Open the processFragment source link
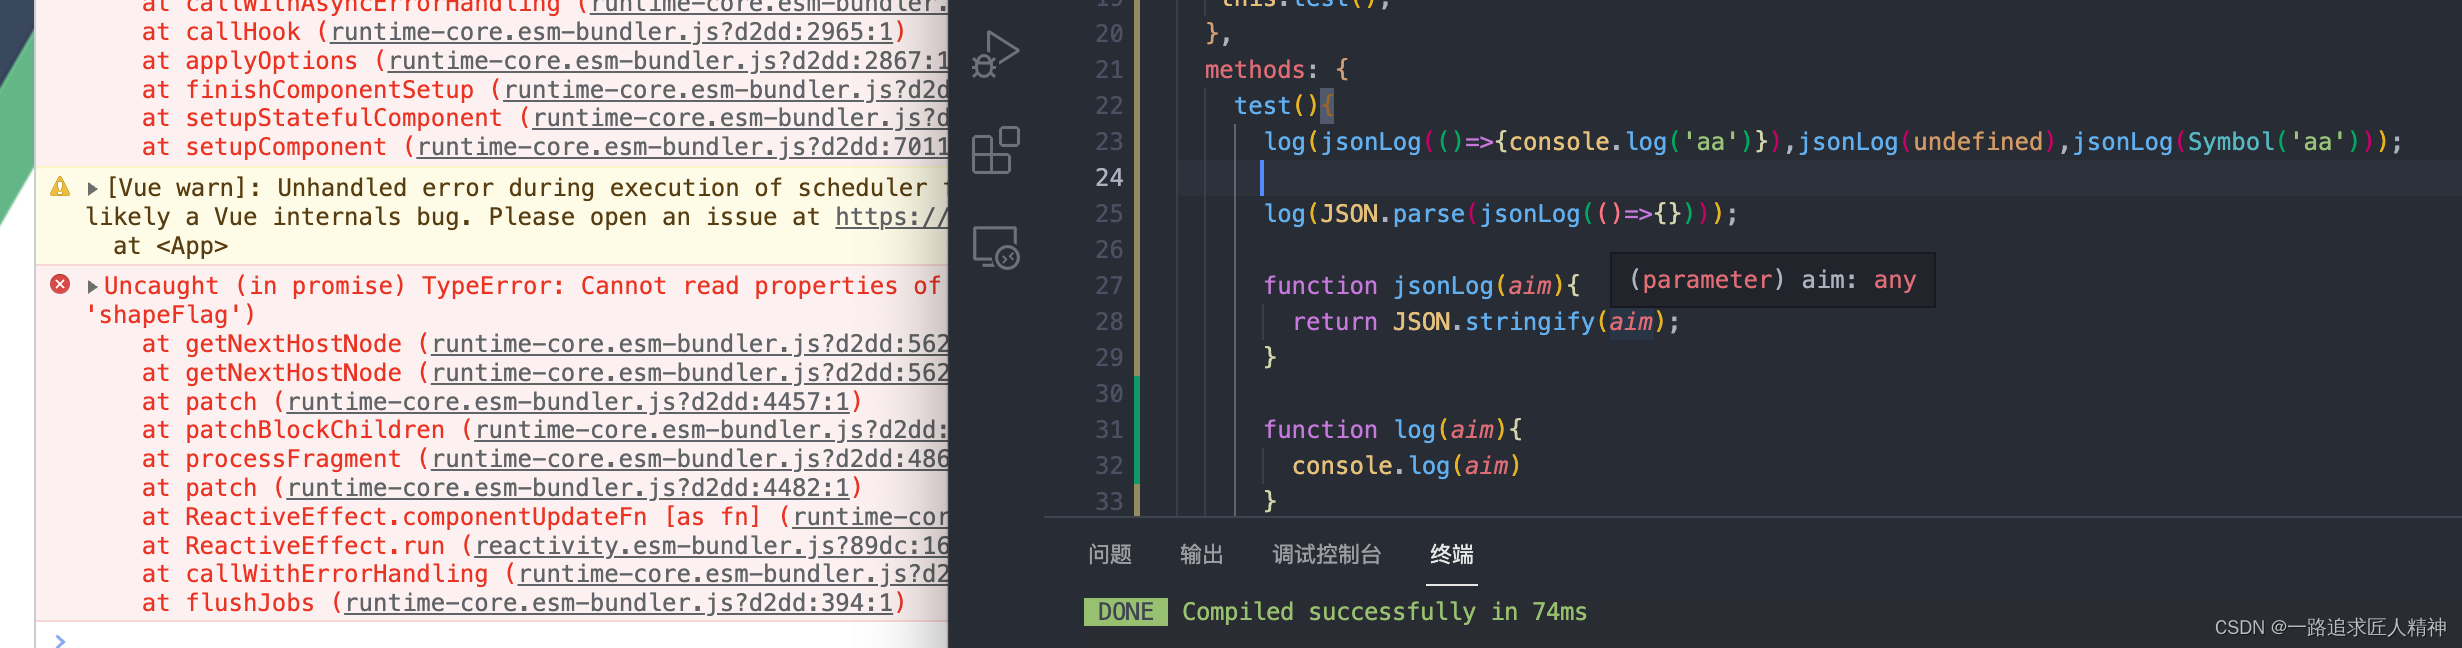The image size is (2462, 648). [x=690, y=459]
